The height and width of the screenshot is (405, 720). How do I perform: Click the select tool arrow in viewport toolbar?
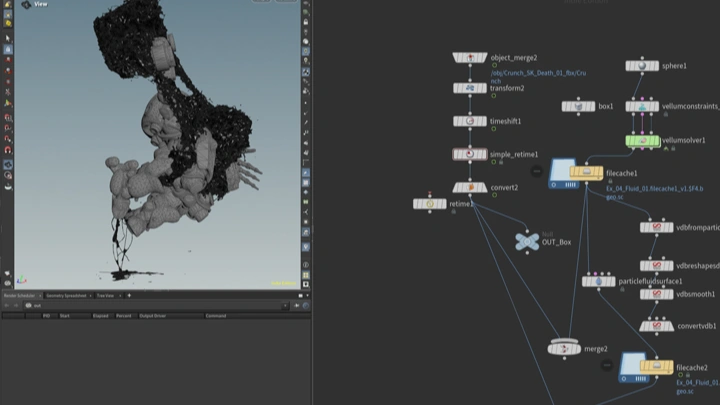tap(7, 38)
